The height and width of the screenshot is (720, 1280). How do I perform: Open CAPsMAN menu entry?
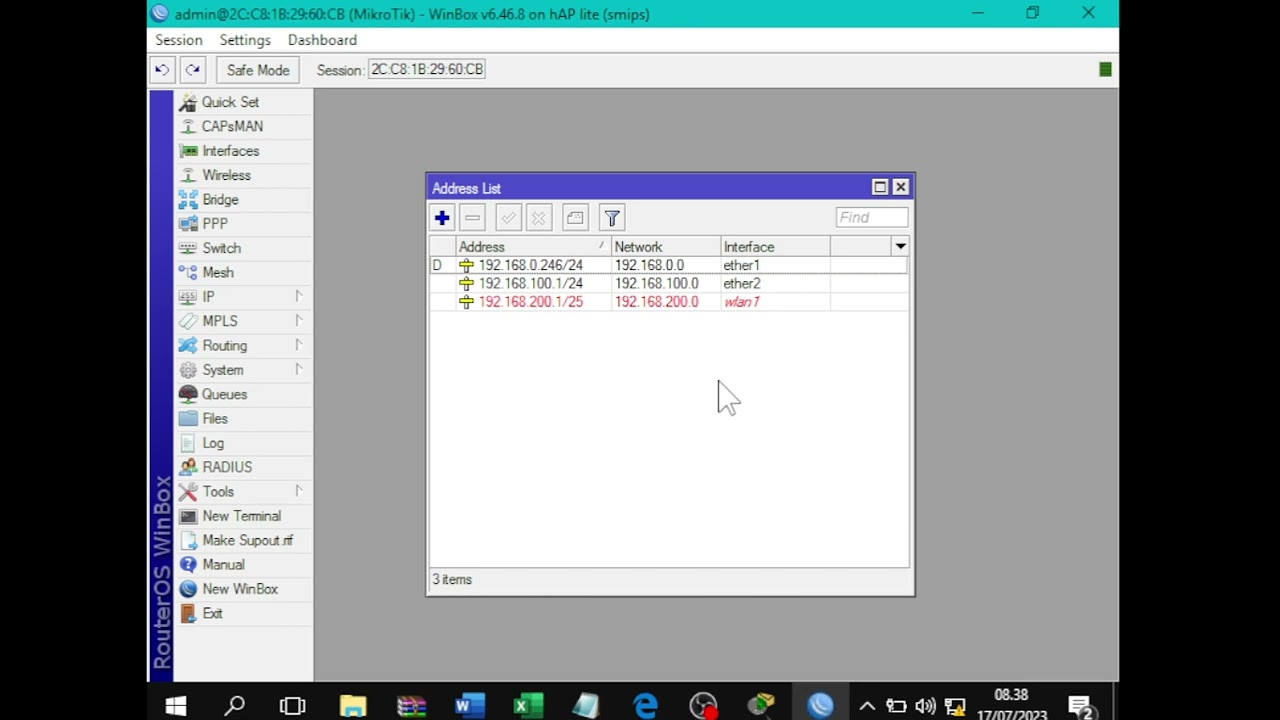coord(232,126)
